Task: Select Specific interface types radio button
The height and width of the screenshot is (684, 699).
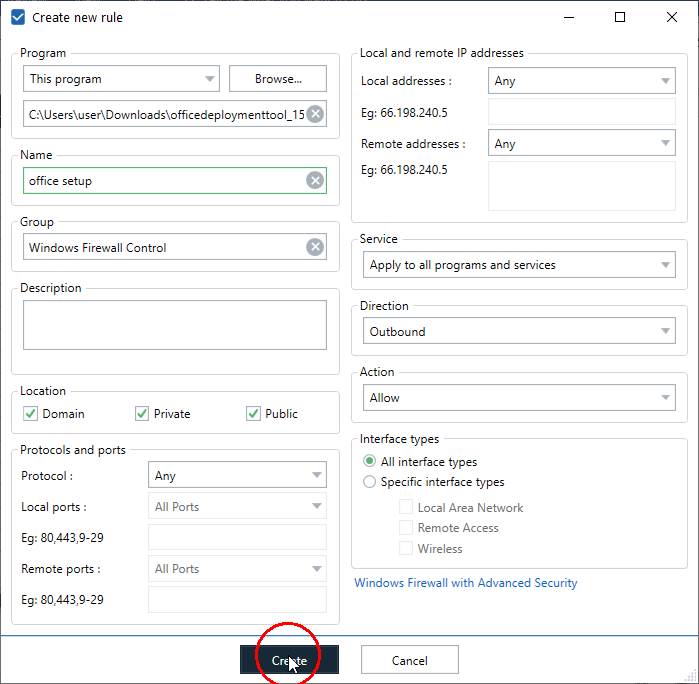Action: pyautogui.click(x=370, y=482)
